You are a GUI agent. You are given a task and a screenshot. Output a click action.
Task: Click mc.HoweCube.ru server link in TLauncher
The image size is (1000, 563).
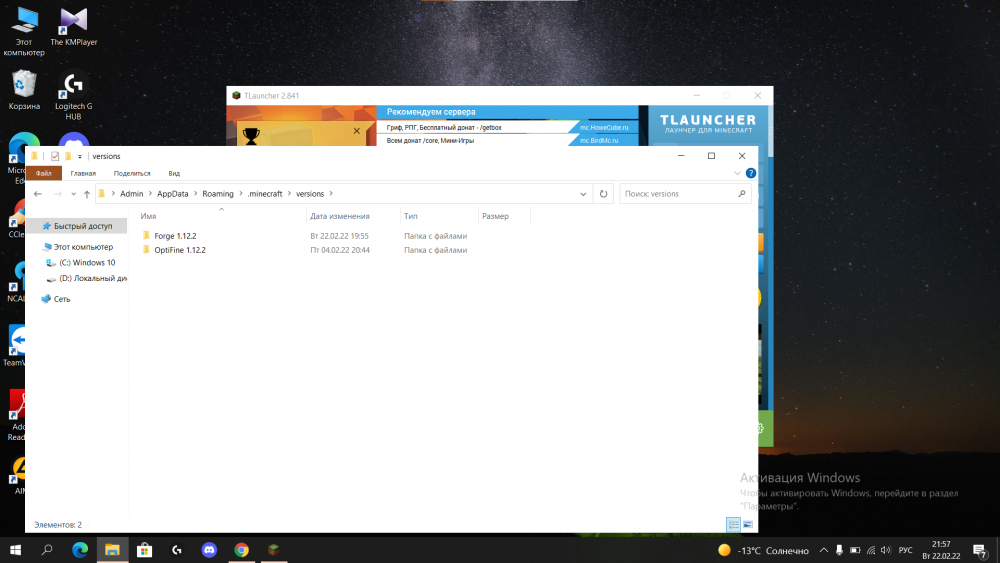[x=604, y=128]
